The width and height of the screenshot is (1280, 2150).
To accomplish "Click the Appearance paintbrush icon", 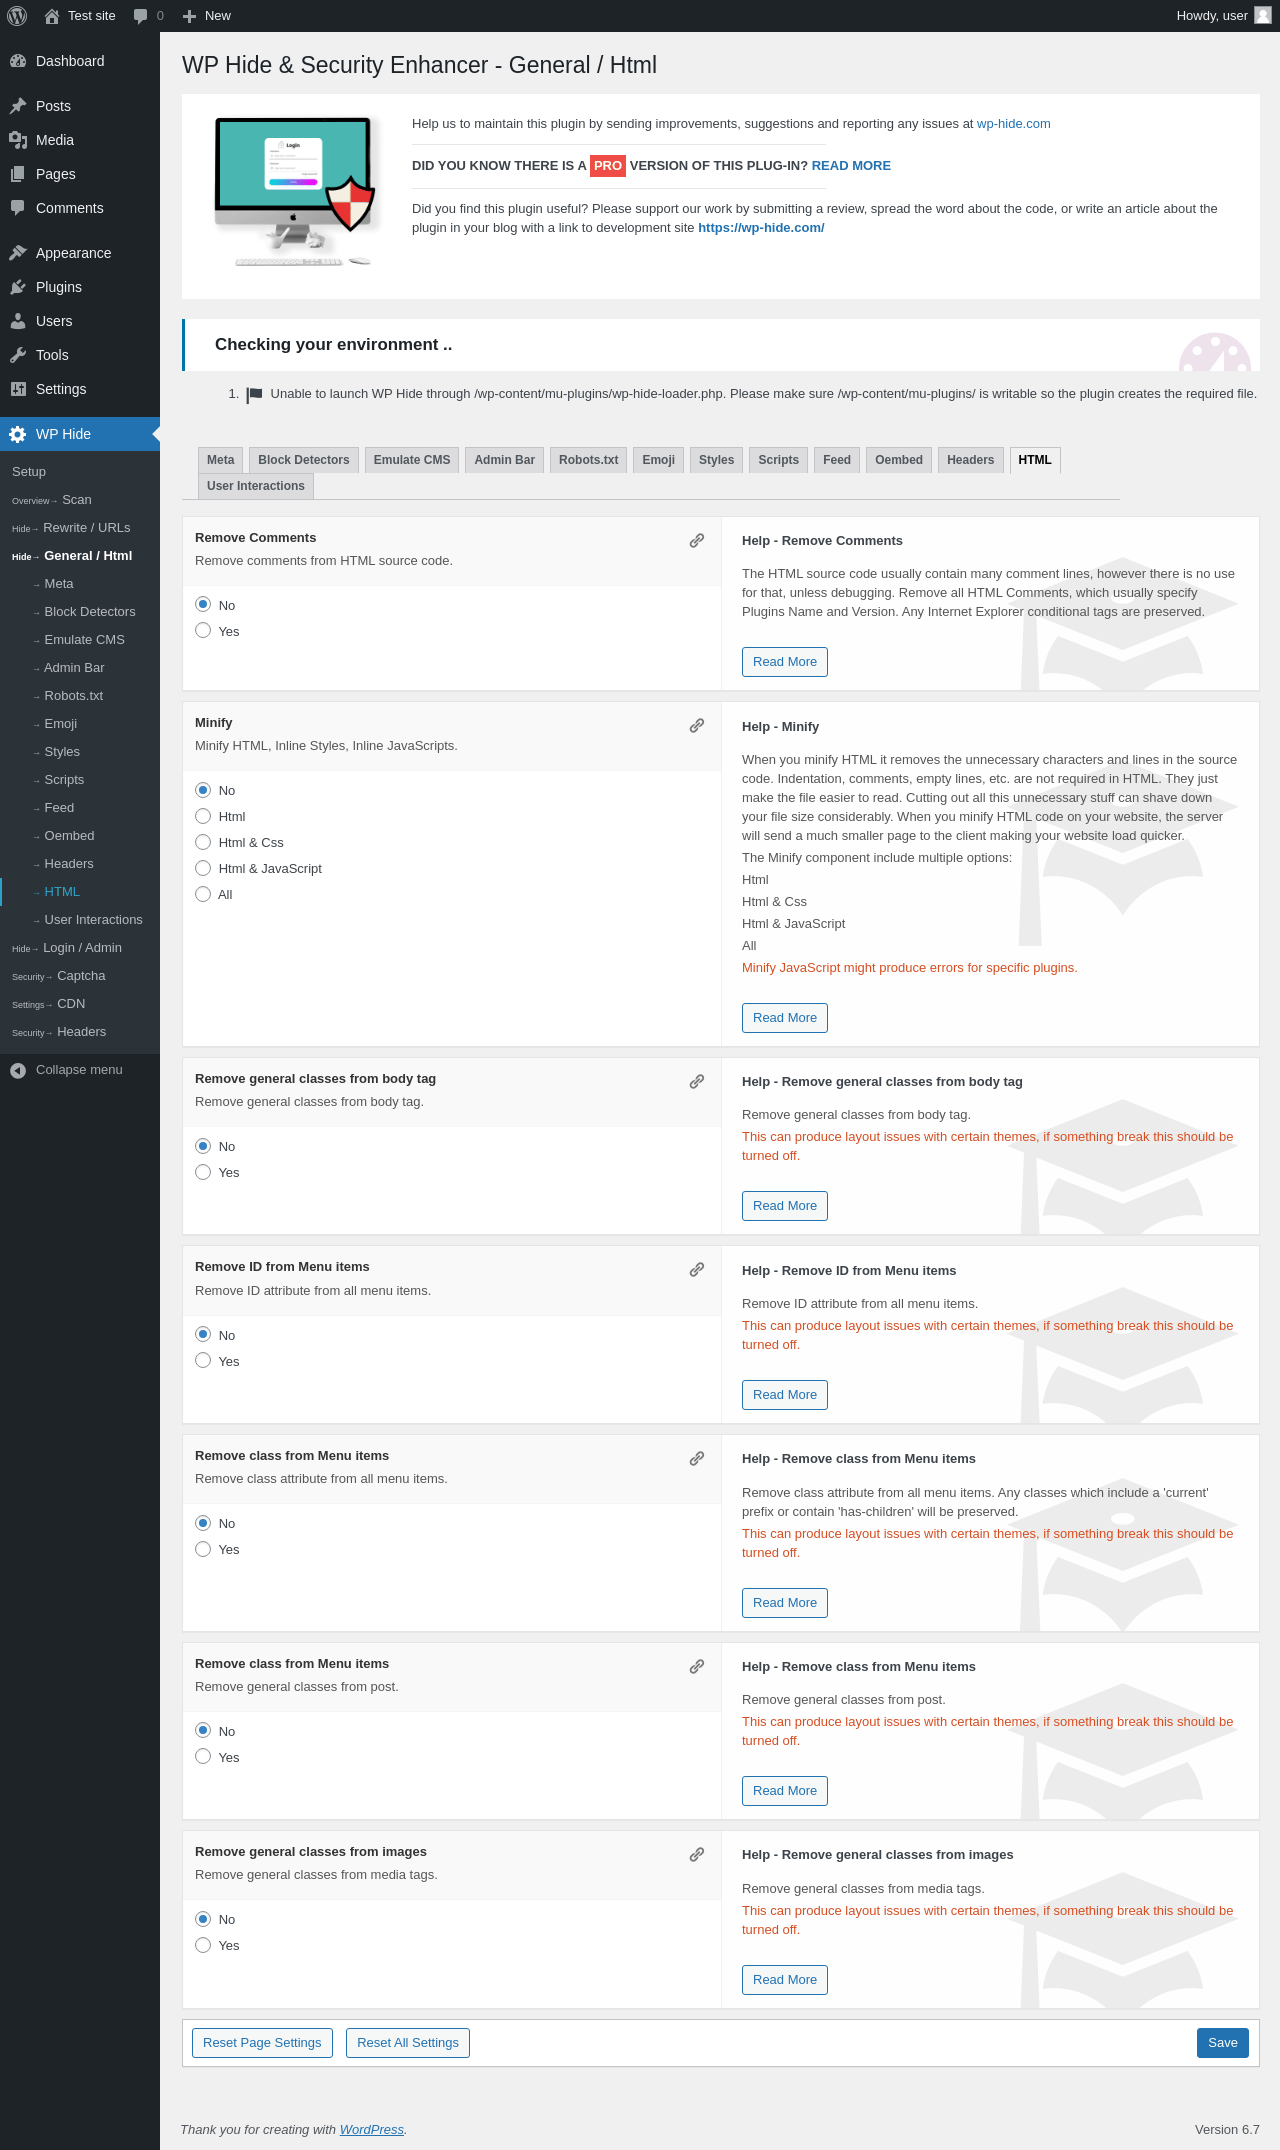I will [x=18, y=253].
